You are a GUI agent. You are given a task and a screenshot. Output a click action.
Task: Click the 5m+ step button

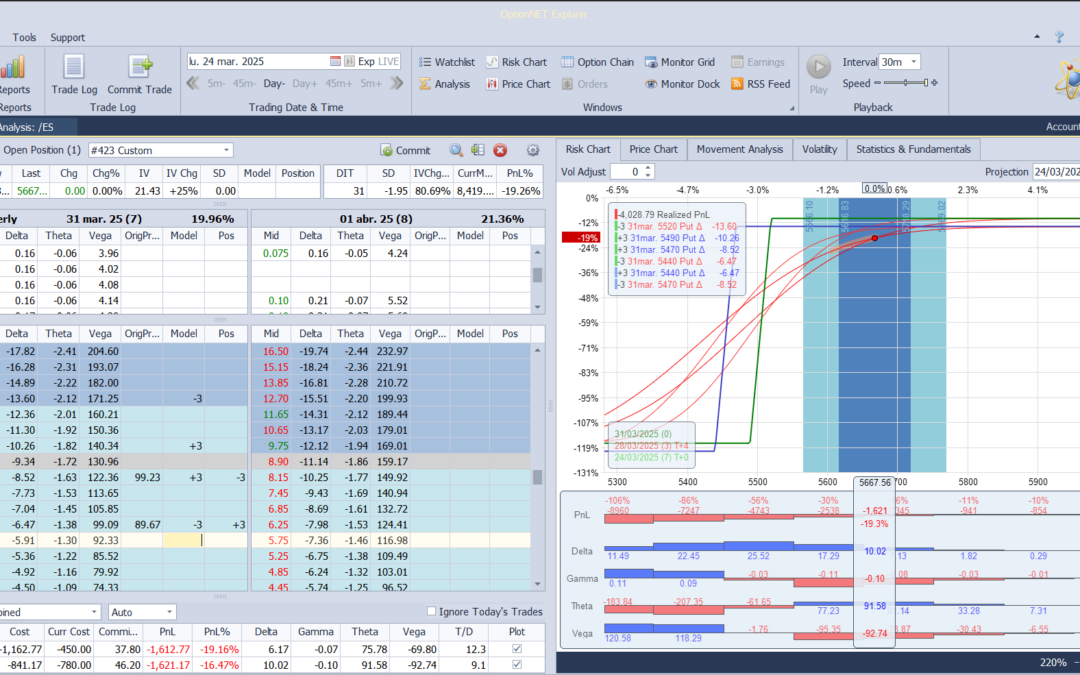click(x=371, y=83)
